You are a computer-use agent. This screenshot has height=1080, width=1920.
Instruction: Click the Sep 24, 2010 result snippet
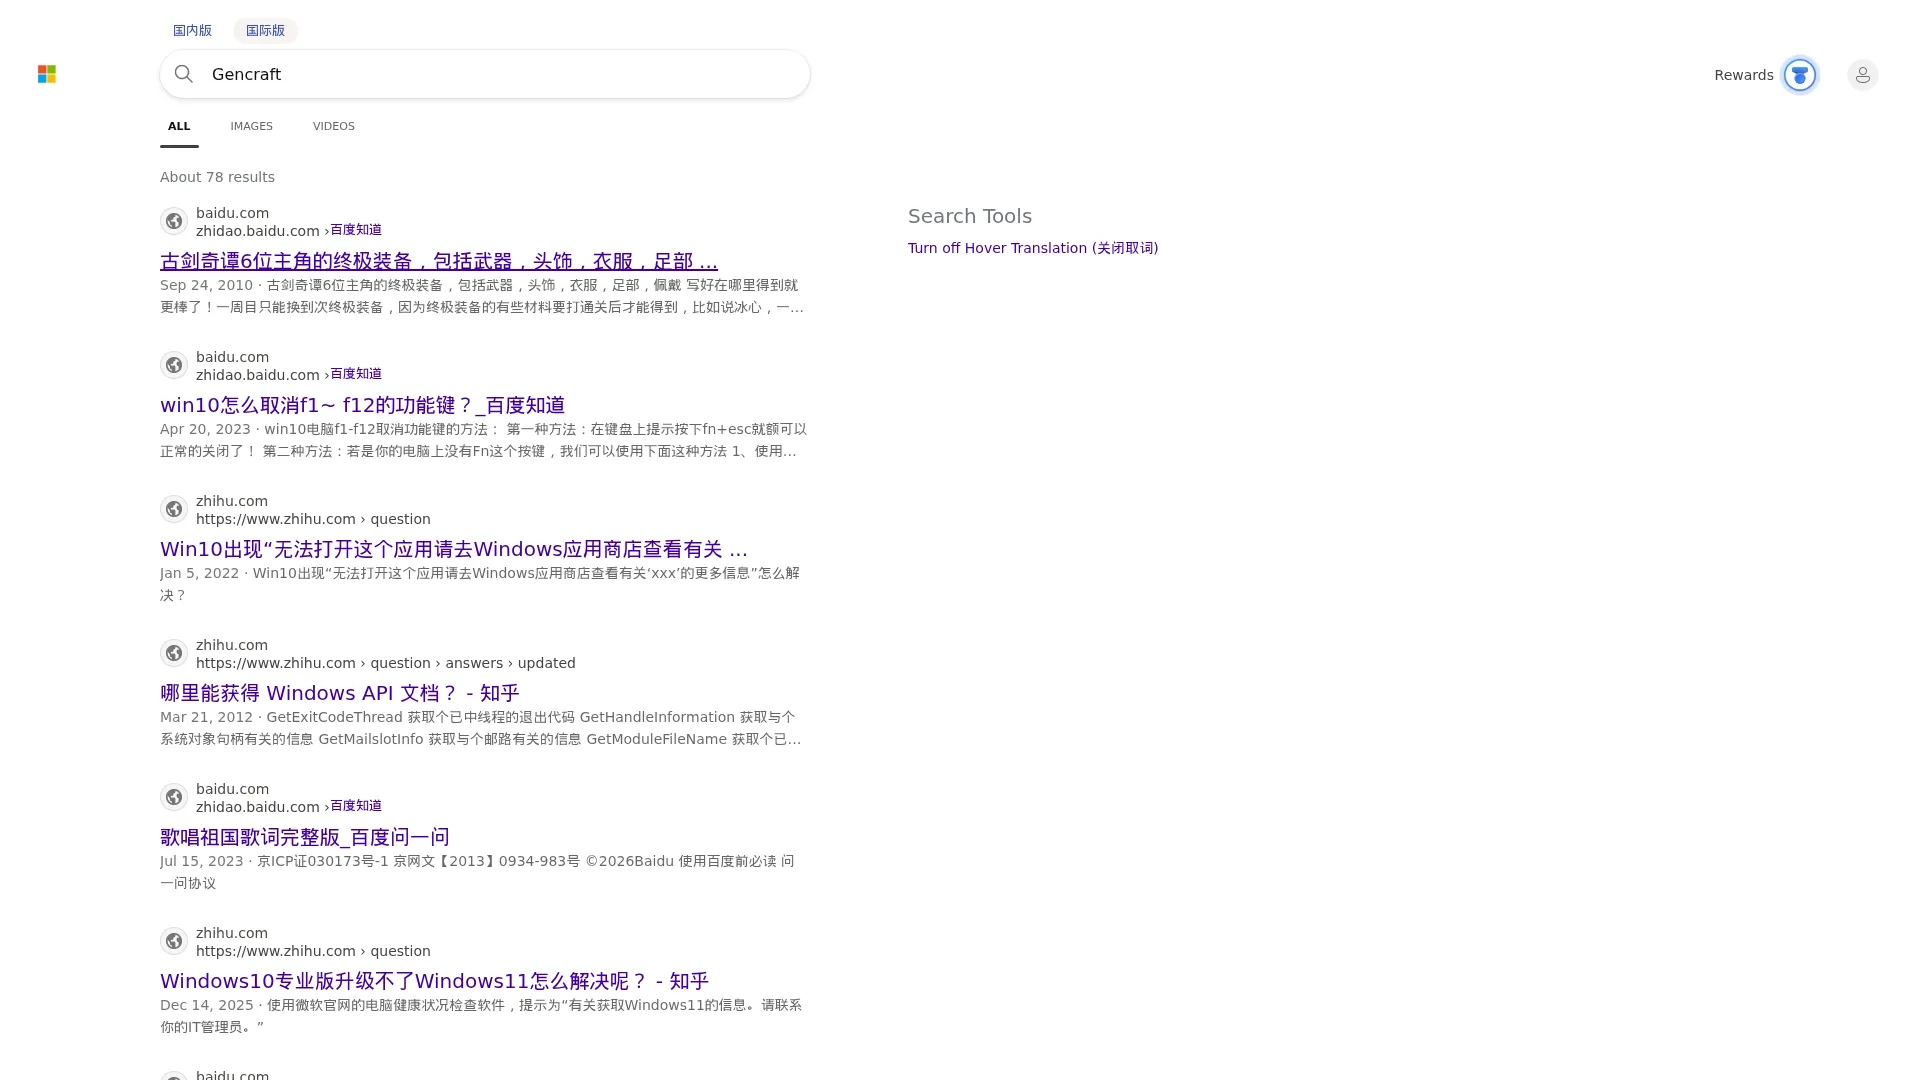tap(483, 296)
